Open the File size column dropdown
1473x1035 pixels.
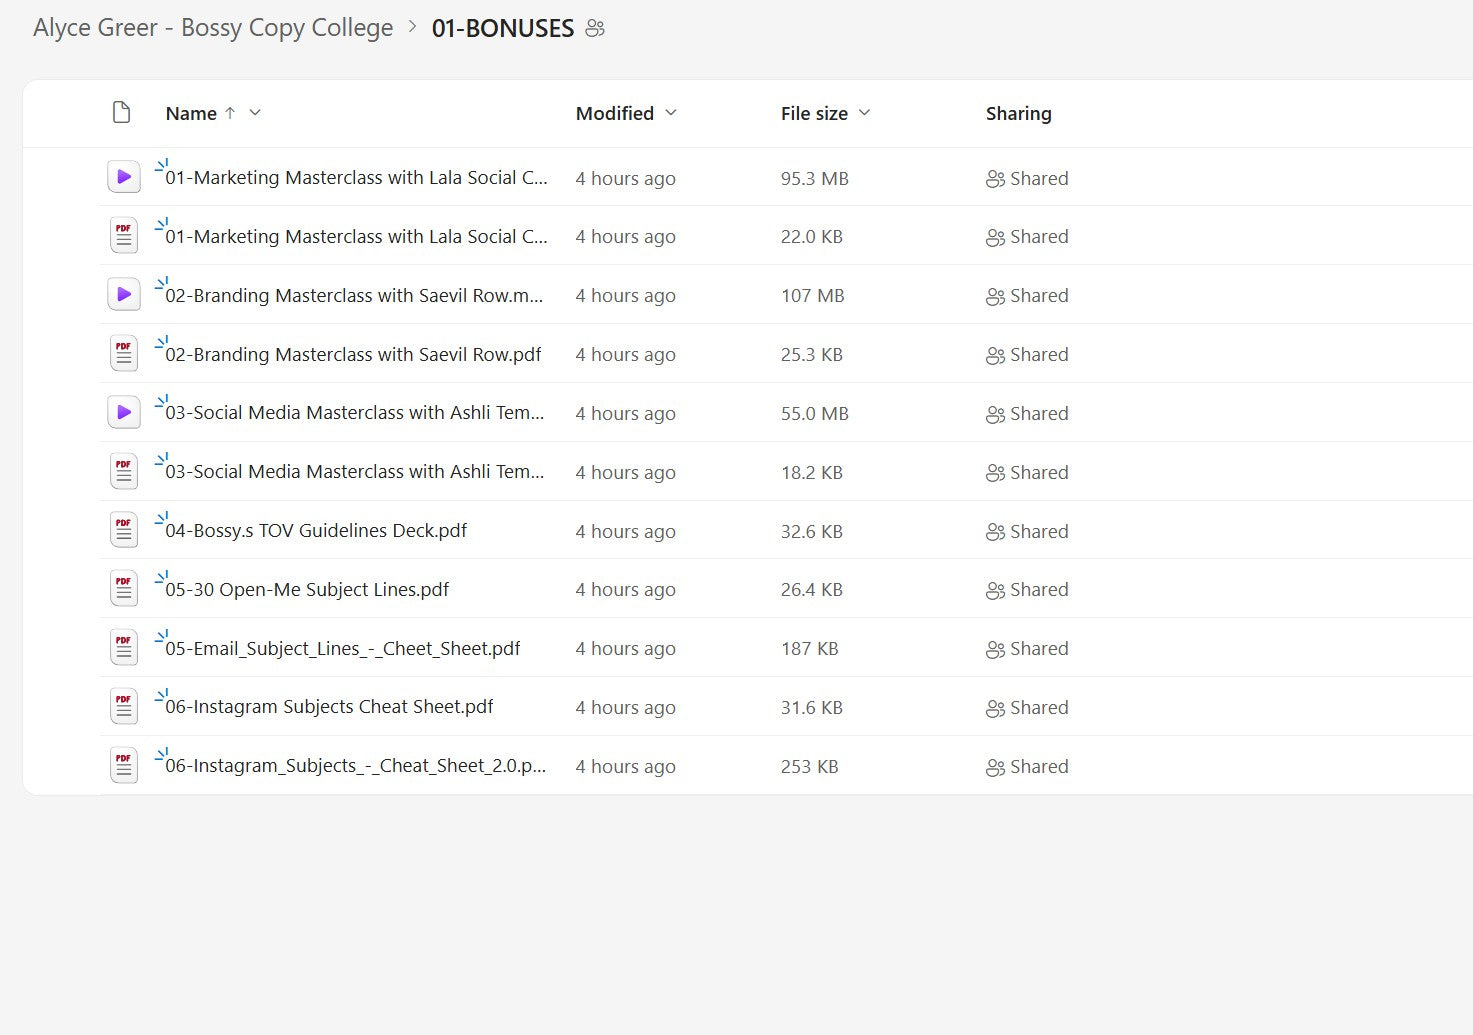pyautogui.click(x=865, y=113)
